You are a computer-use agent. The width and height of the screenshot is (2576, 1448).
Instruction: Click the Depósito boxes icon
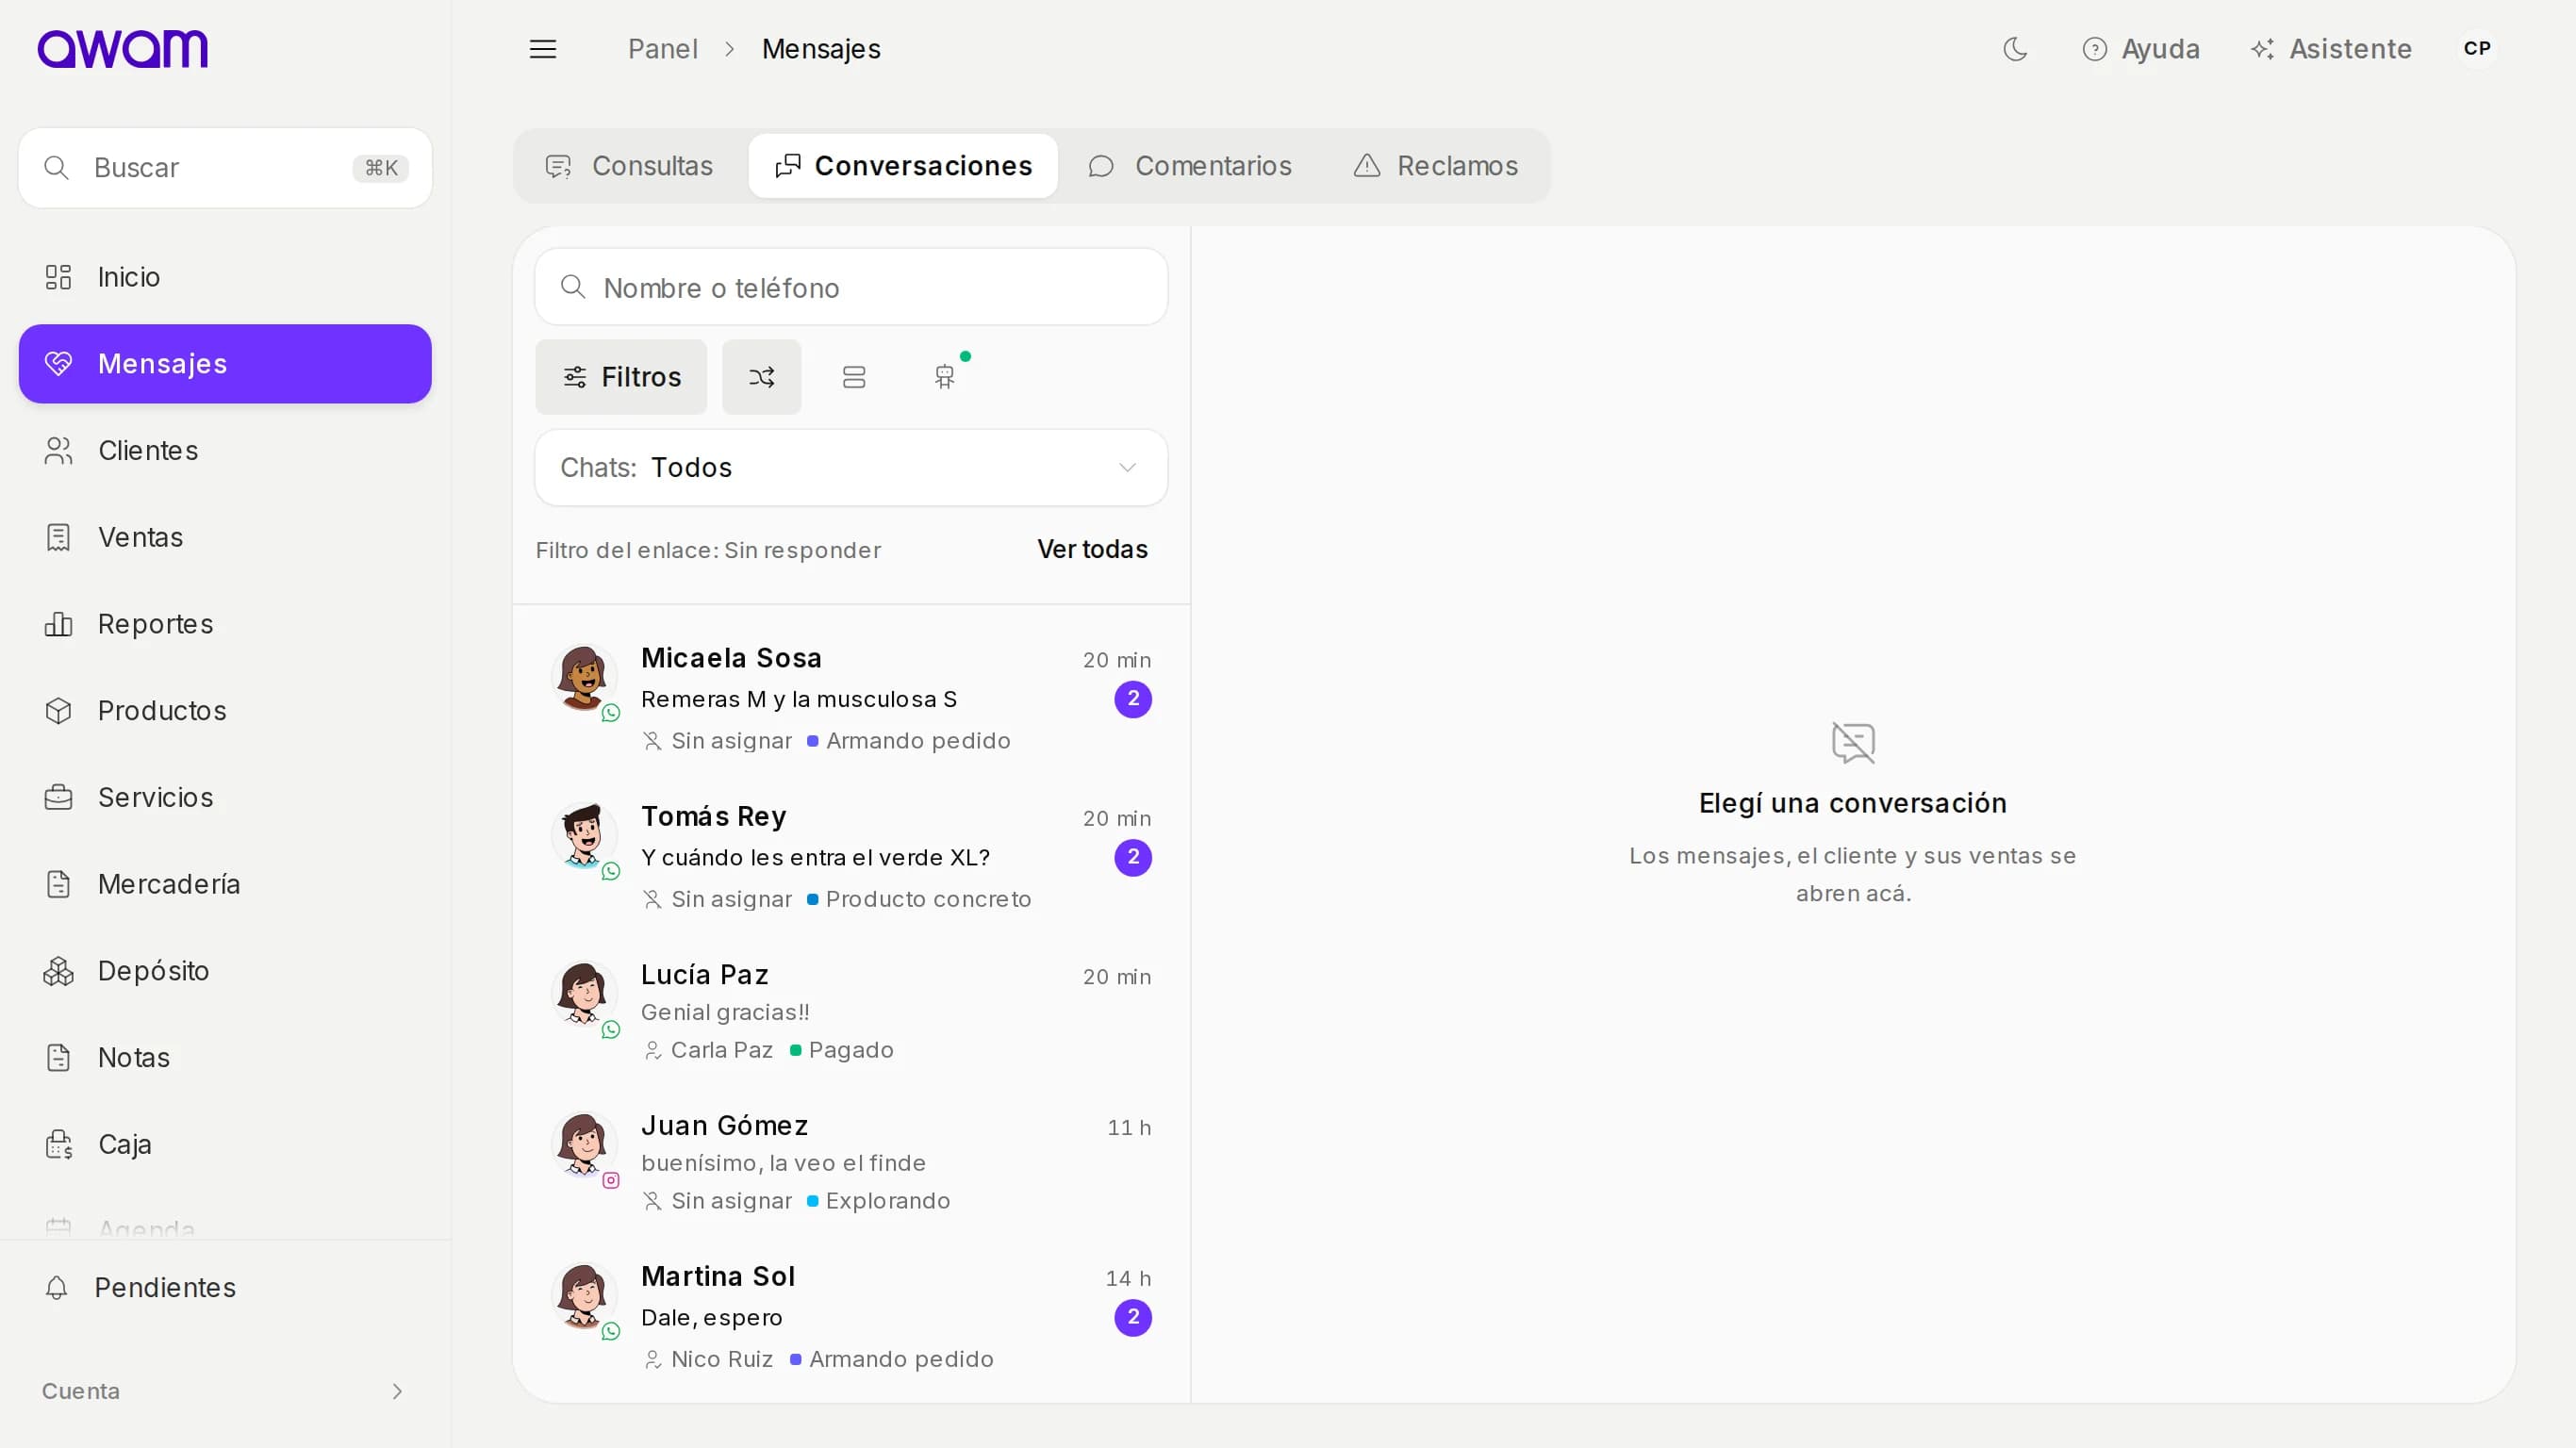pos(58,971)
